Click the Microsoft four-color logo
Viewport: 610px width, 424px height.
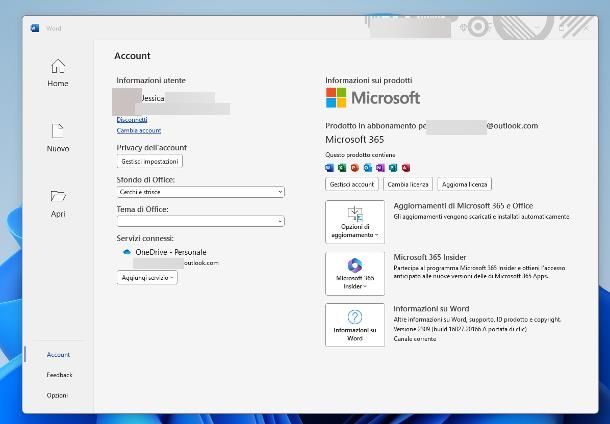(336, 98)
